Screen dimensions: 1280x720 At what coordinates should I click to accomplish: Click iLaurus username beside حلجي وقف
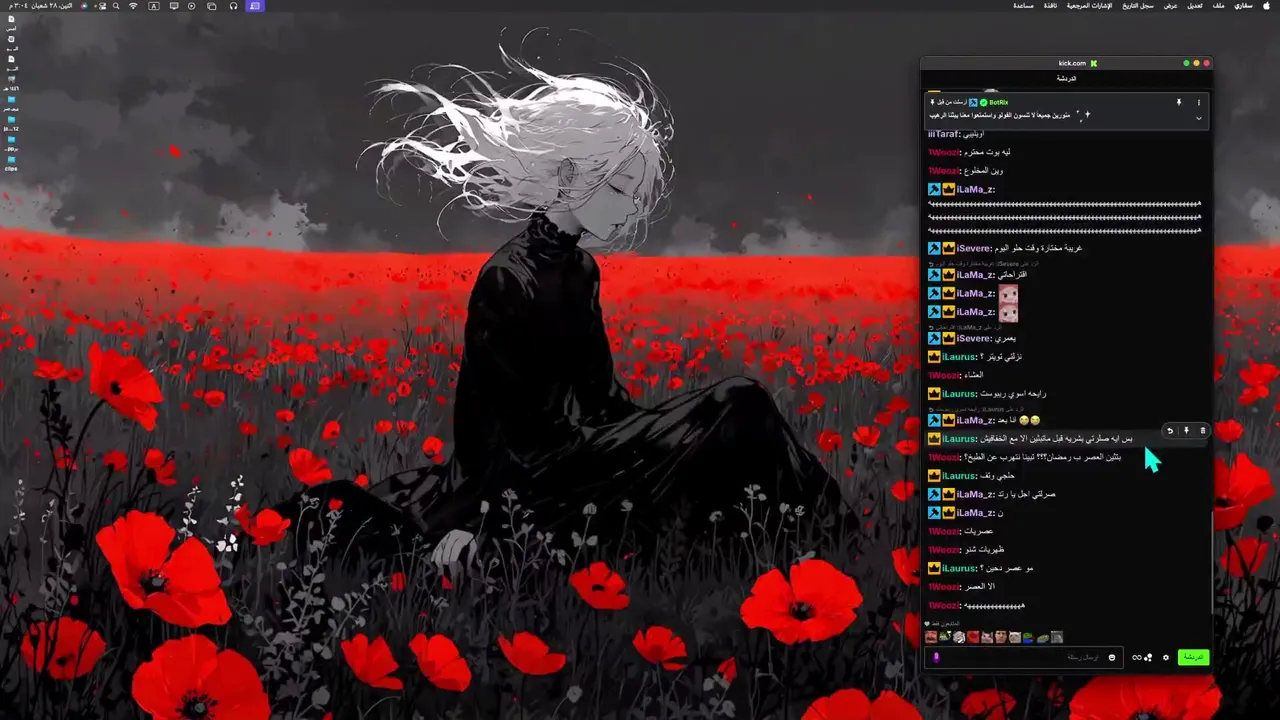pyautogui.click(x=959, y=476)
